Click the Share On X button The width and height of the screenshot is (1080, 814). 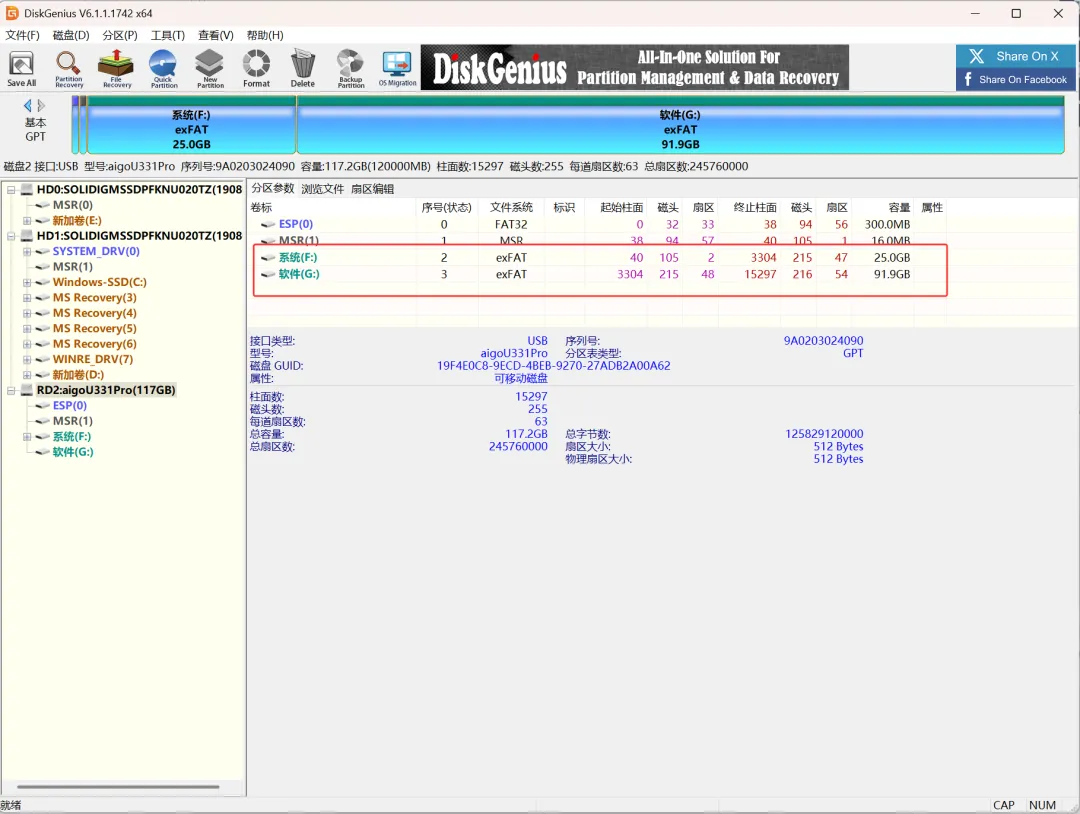[x=1014, y=56]
